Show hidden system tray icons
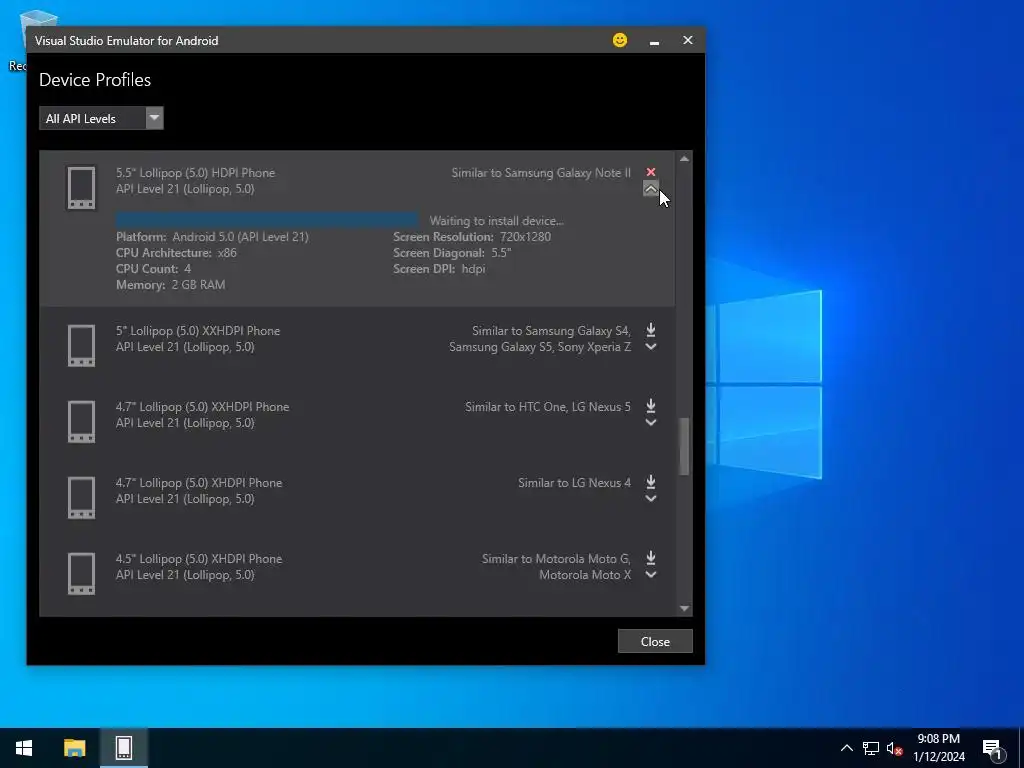This screenshot has width=1024, height=768. pos(846,748)
